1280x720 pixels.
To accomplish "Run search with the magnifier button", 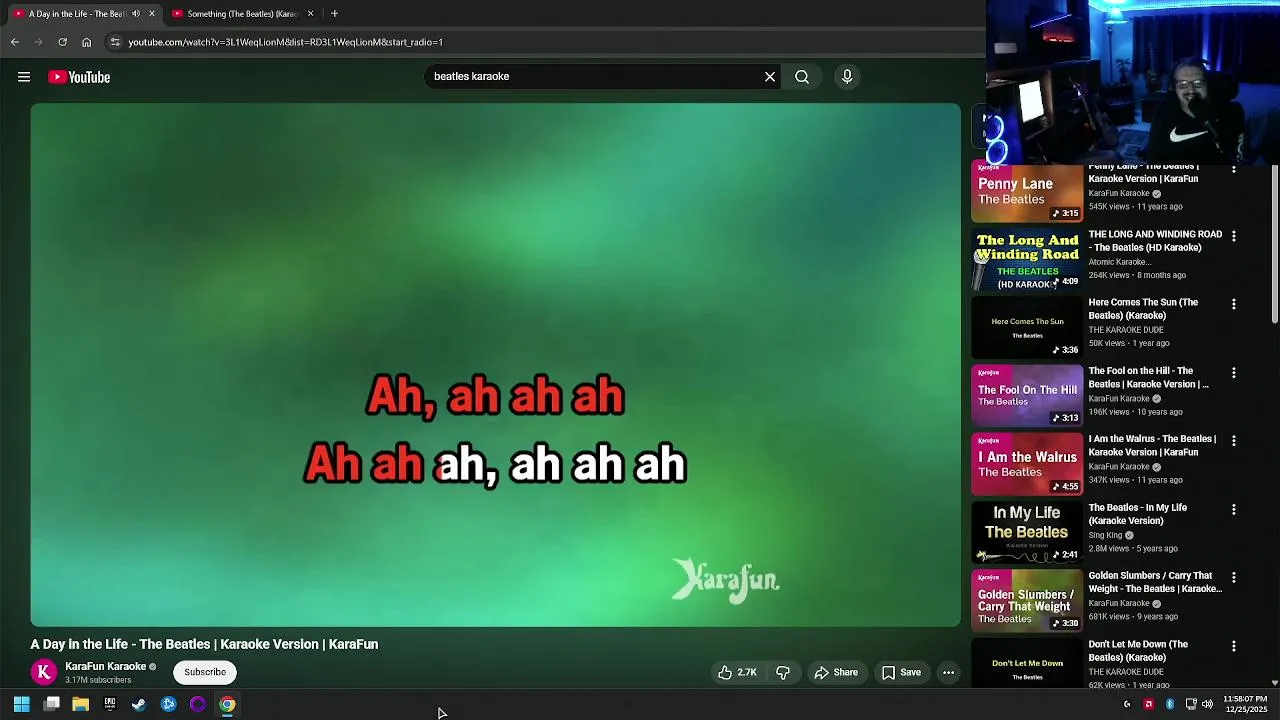I will [802, 77].
